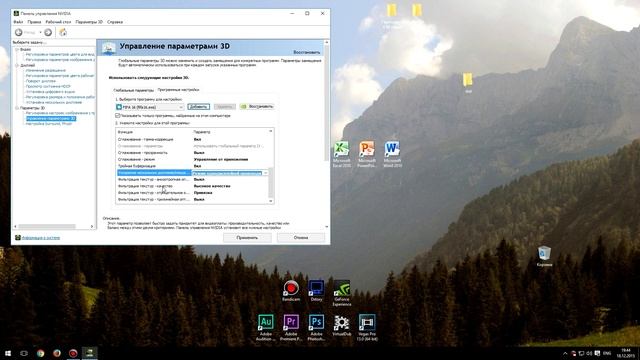
Task: Click the settings list vertical scrollbar thumb
Action: point(271,182)
